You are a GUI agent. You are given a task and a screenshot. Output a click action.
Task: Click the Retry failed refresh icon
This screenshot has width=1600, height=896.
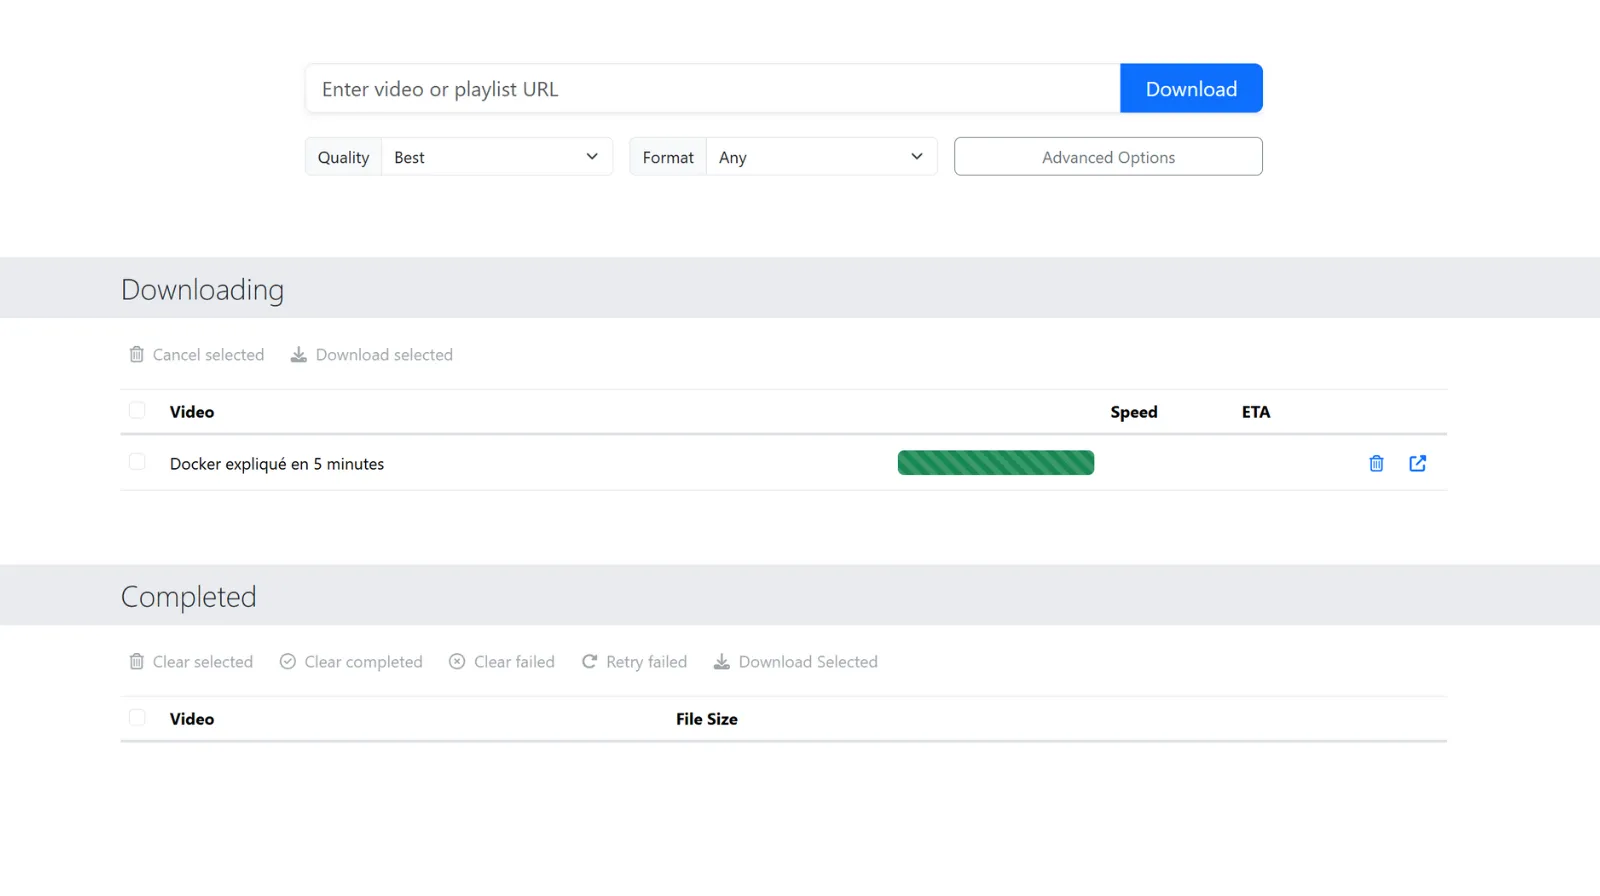(590, 662)
